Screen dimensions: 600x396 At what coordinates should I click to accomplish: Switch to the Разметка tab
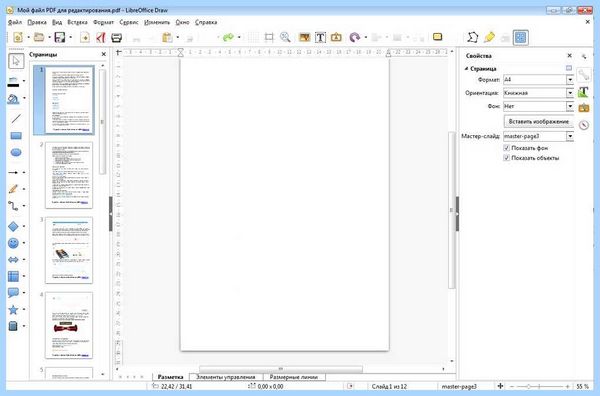pos(170,377)
